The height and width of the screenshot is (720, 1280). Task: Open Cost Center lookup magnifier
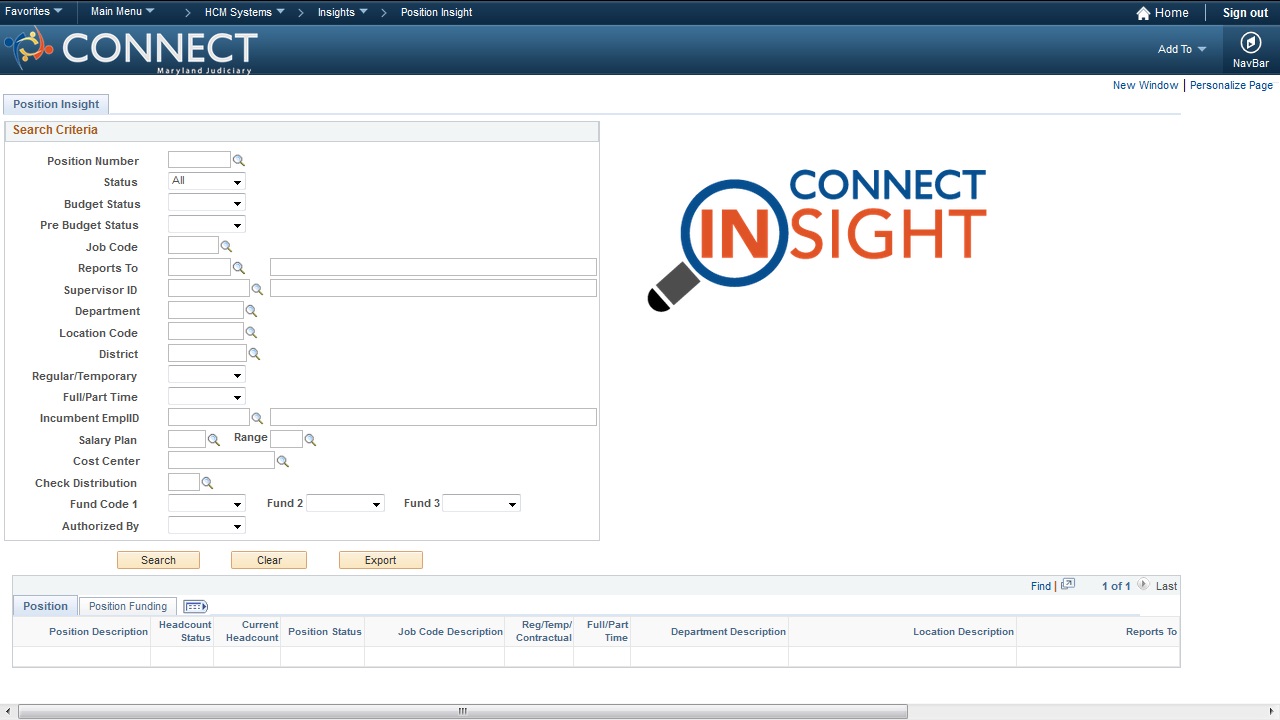pyautogui.click(x=283, y=461)
